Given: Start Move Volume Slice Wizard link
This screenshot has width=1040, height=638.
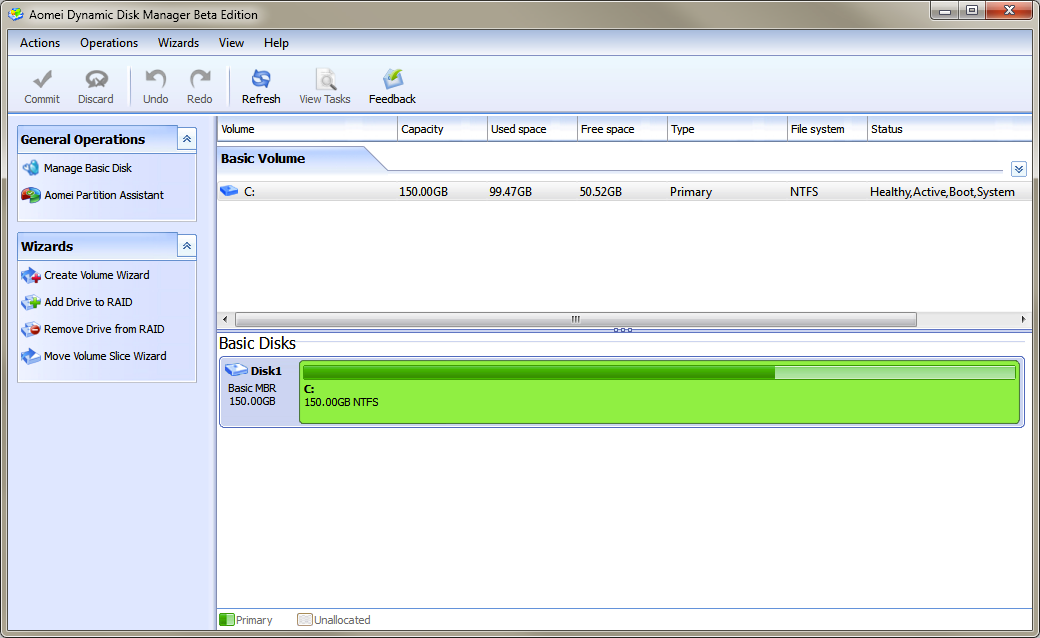Looking at the screenshot, I should coord(105,356).
